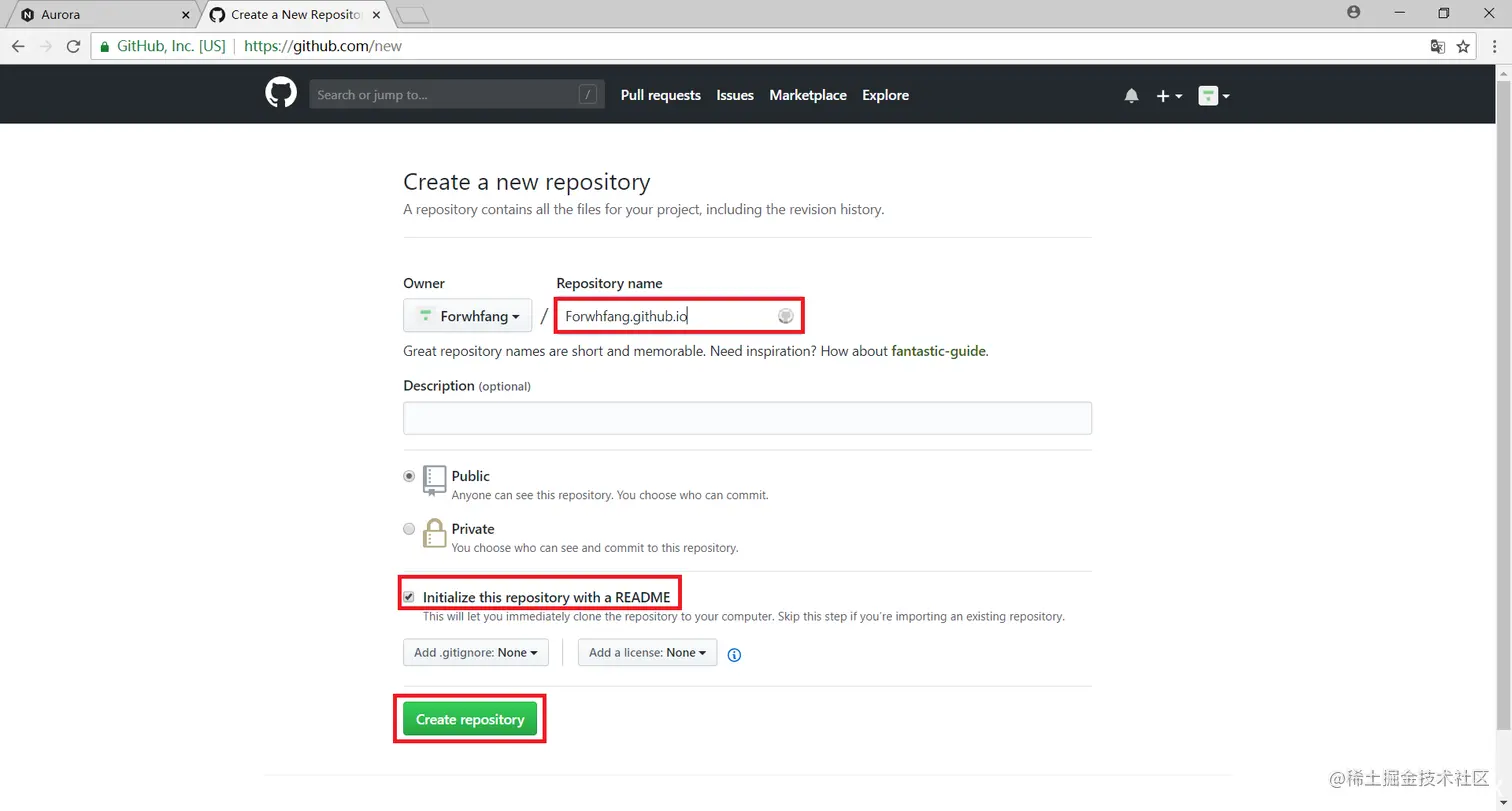This screenshot has height=811, width=1512.
Task: Click the Description input field
Action: tap(747, 418)
